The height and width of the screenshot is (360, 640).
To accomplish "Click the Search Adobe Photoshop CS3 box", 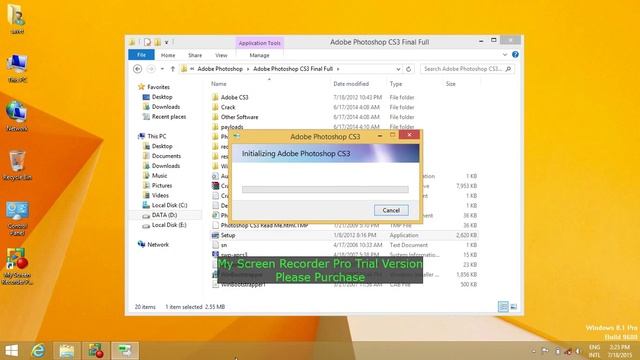I will pyautogui.click(x=467, y=69).
